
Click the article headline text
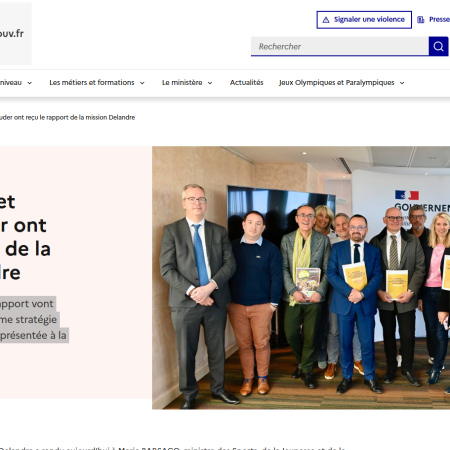(x=25, y=237)
